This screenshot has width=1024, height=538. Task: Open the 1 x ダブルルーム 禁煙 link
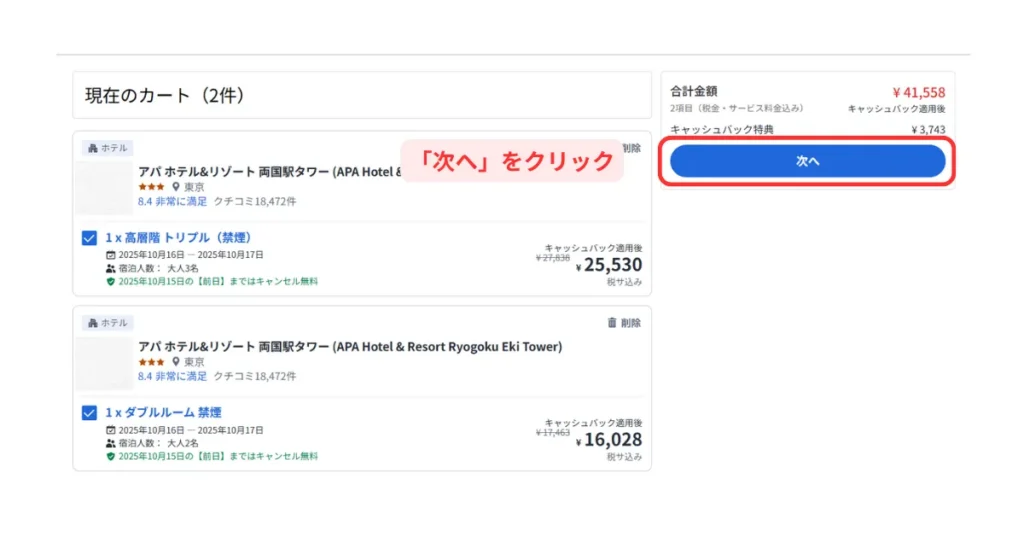[163, 413]
